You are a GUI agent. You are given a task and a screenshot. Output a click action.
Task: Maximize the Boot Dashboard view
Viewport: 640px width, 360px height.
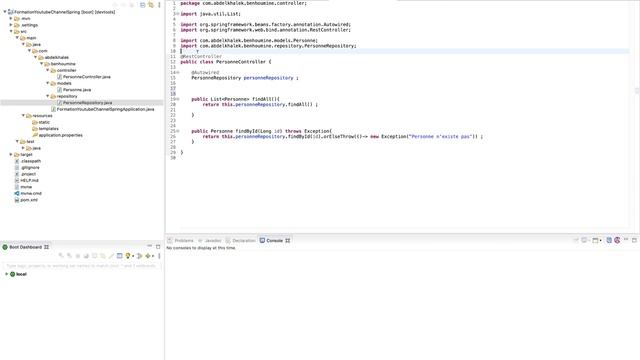point(158,247)
